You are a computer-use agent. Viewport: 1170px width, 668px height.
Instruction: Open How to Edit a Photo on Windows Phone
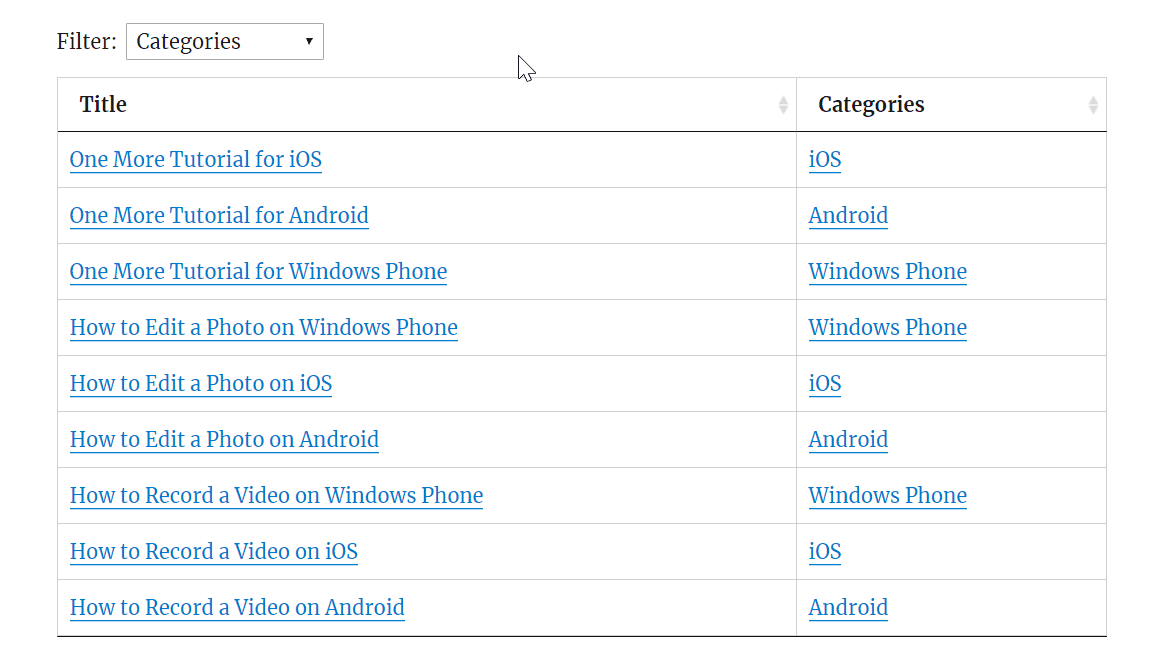coord(264,328)
